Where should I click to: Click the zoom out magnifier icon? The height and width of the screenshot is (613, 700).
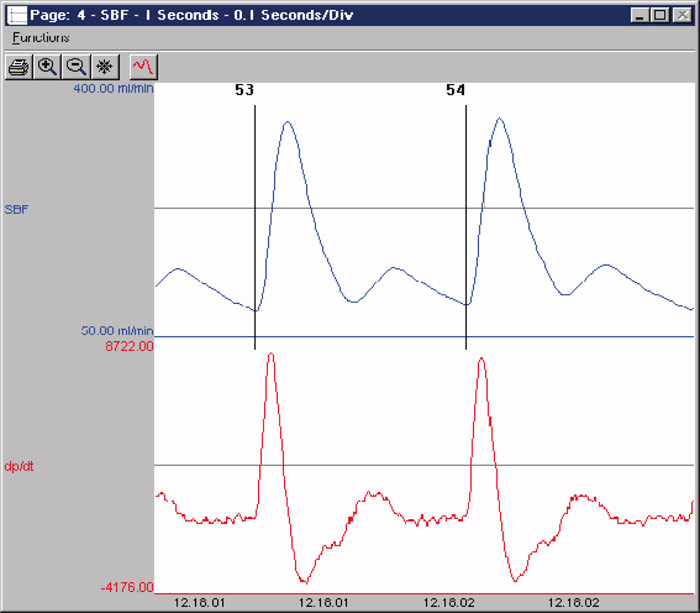coord(74,67)
